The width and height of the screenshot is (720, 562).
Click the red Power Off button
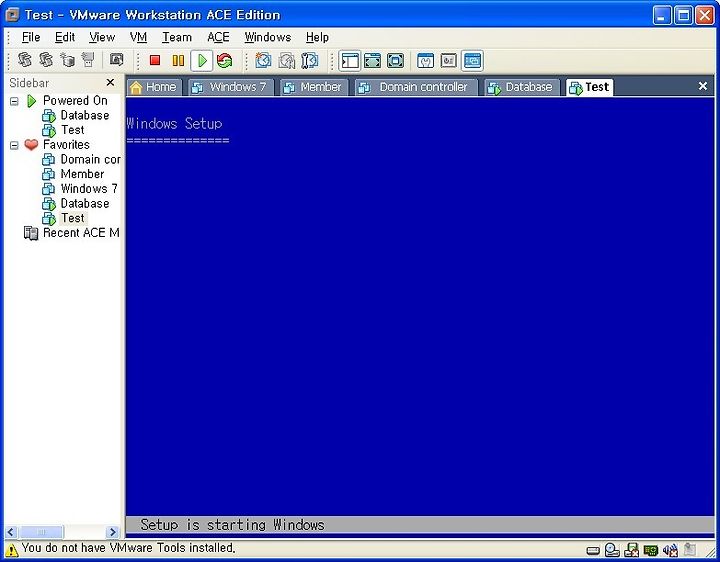[x=155, y=60]
